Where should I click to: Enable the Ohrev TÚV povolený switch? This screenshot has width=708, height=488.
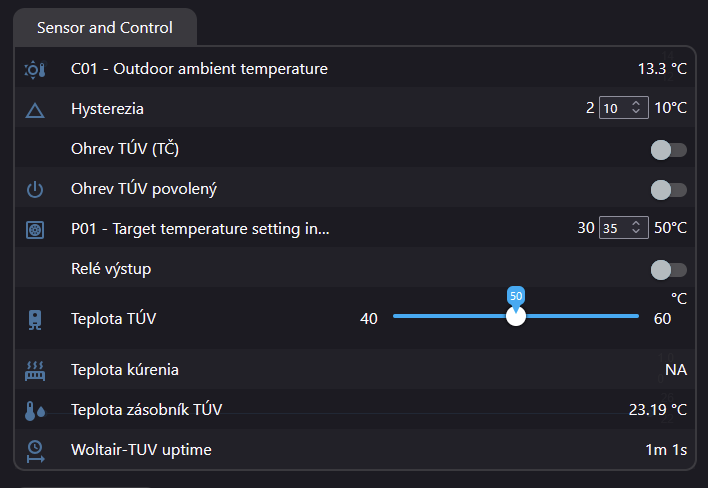coord(668,189)
